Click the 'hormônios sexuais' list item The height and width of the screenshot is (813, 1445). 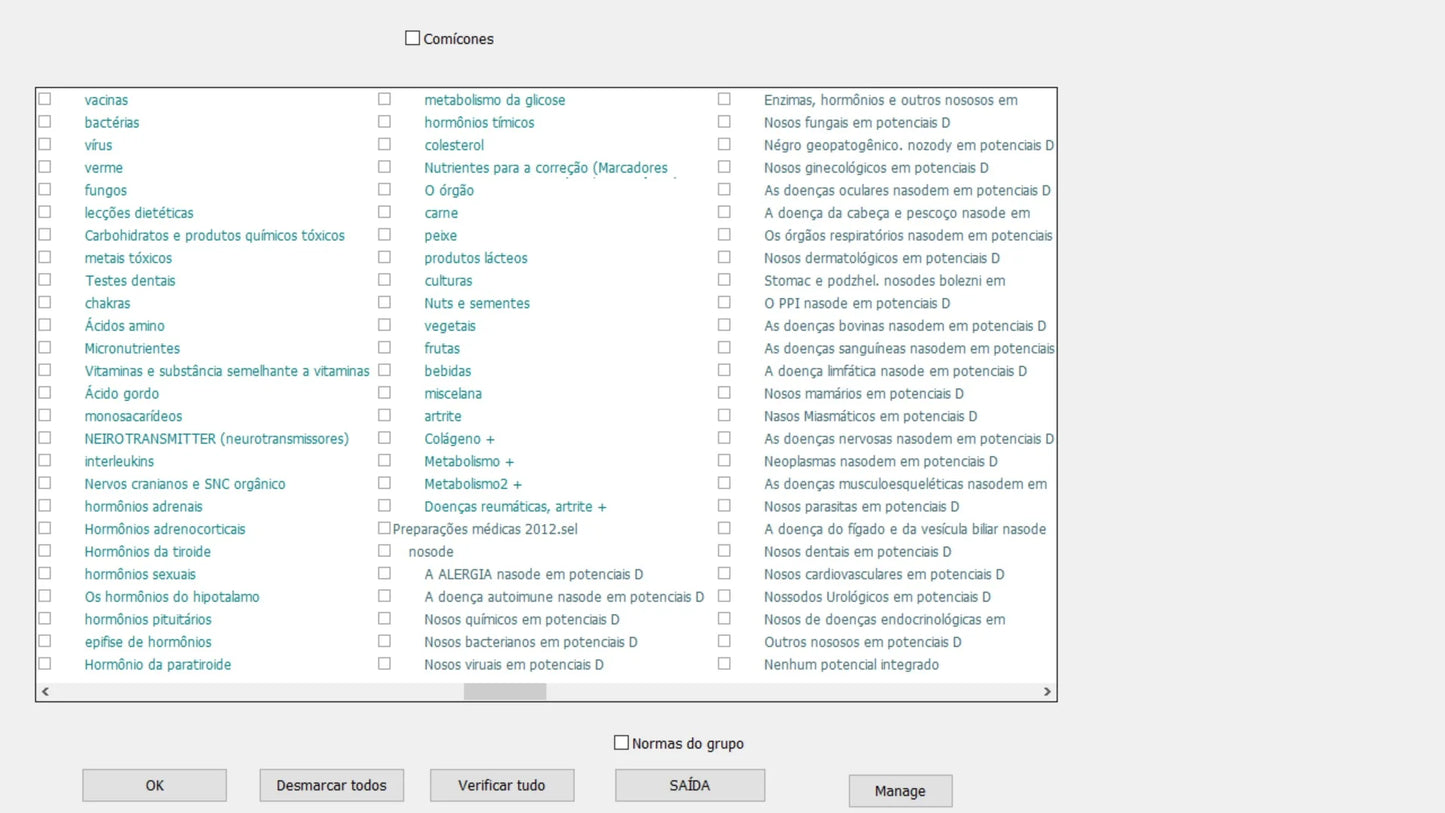pos(140,574)
